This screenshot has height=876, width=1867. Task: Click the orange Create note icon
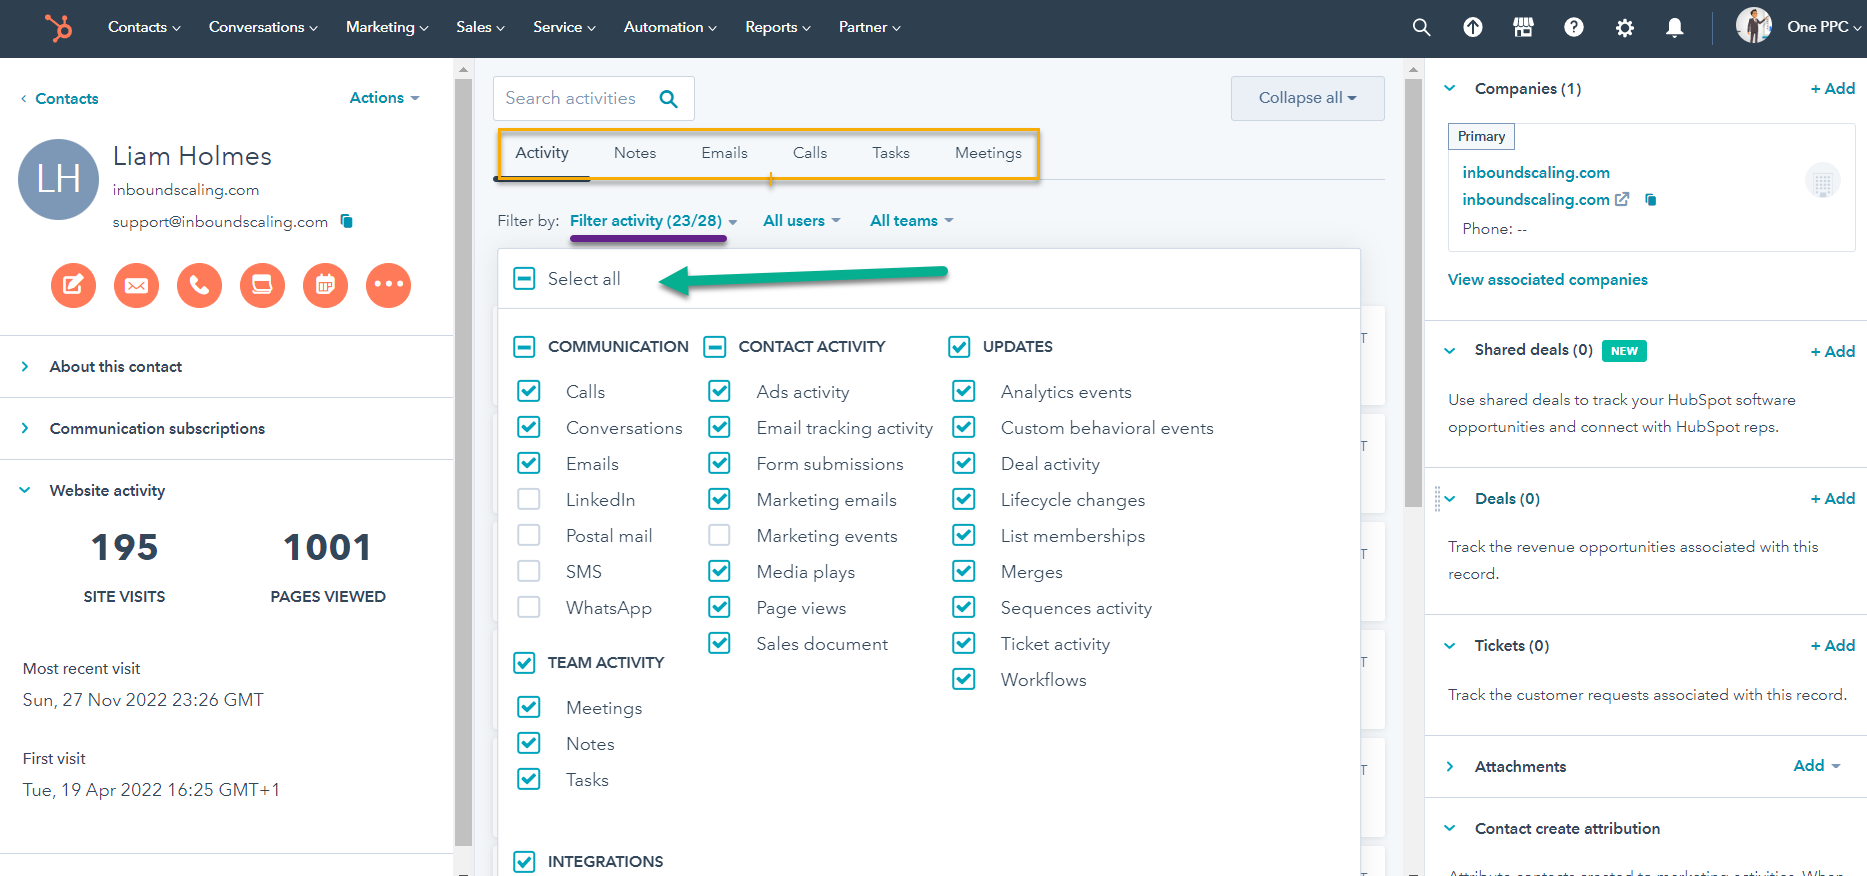tap(73, 286)
